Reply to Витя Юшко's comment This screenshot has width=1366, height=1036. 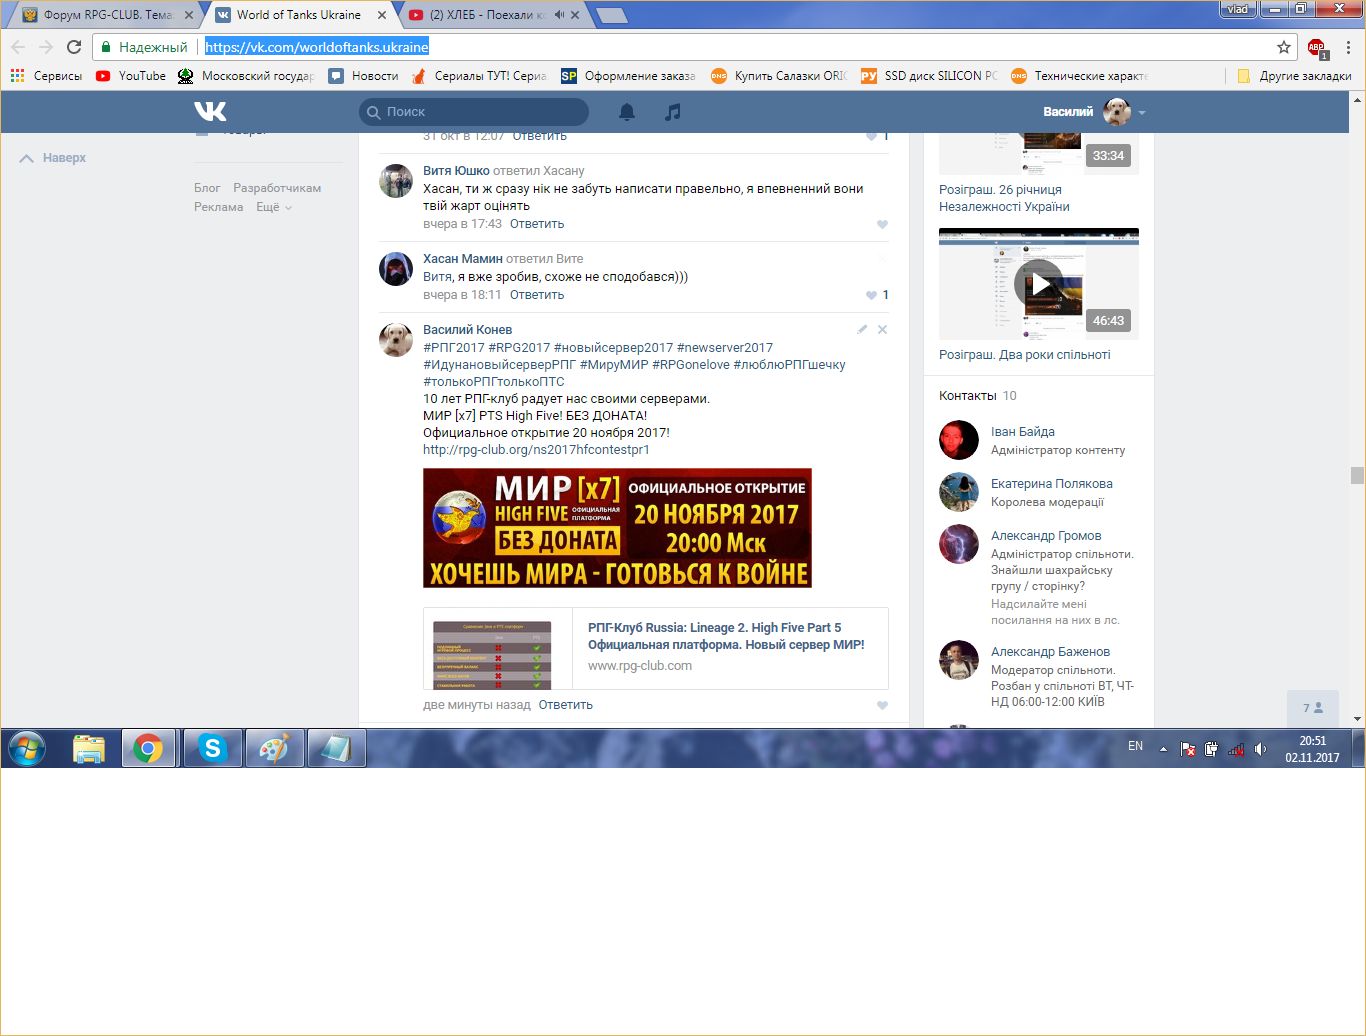pyautogui.click(x=537, y=224)
